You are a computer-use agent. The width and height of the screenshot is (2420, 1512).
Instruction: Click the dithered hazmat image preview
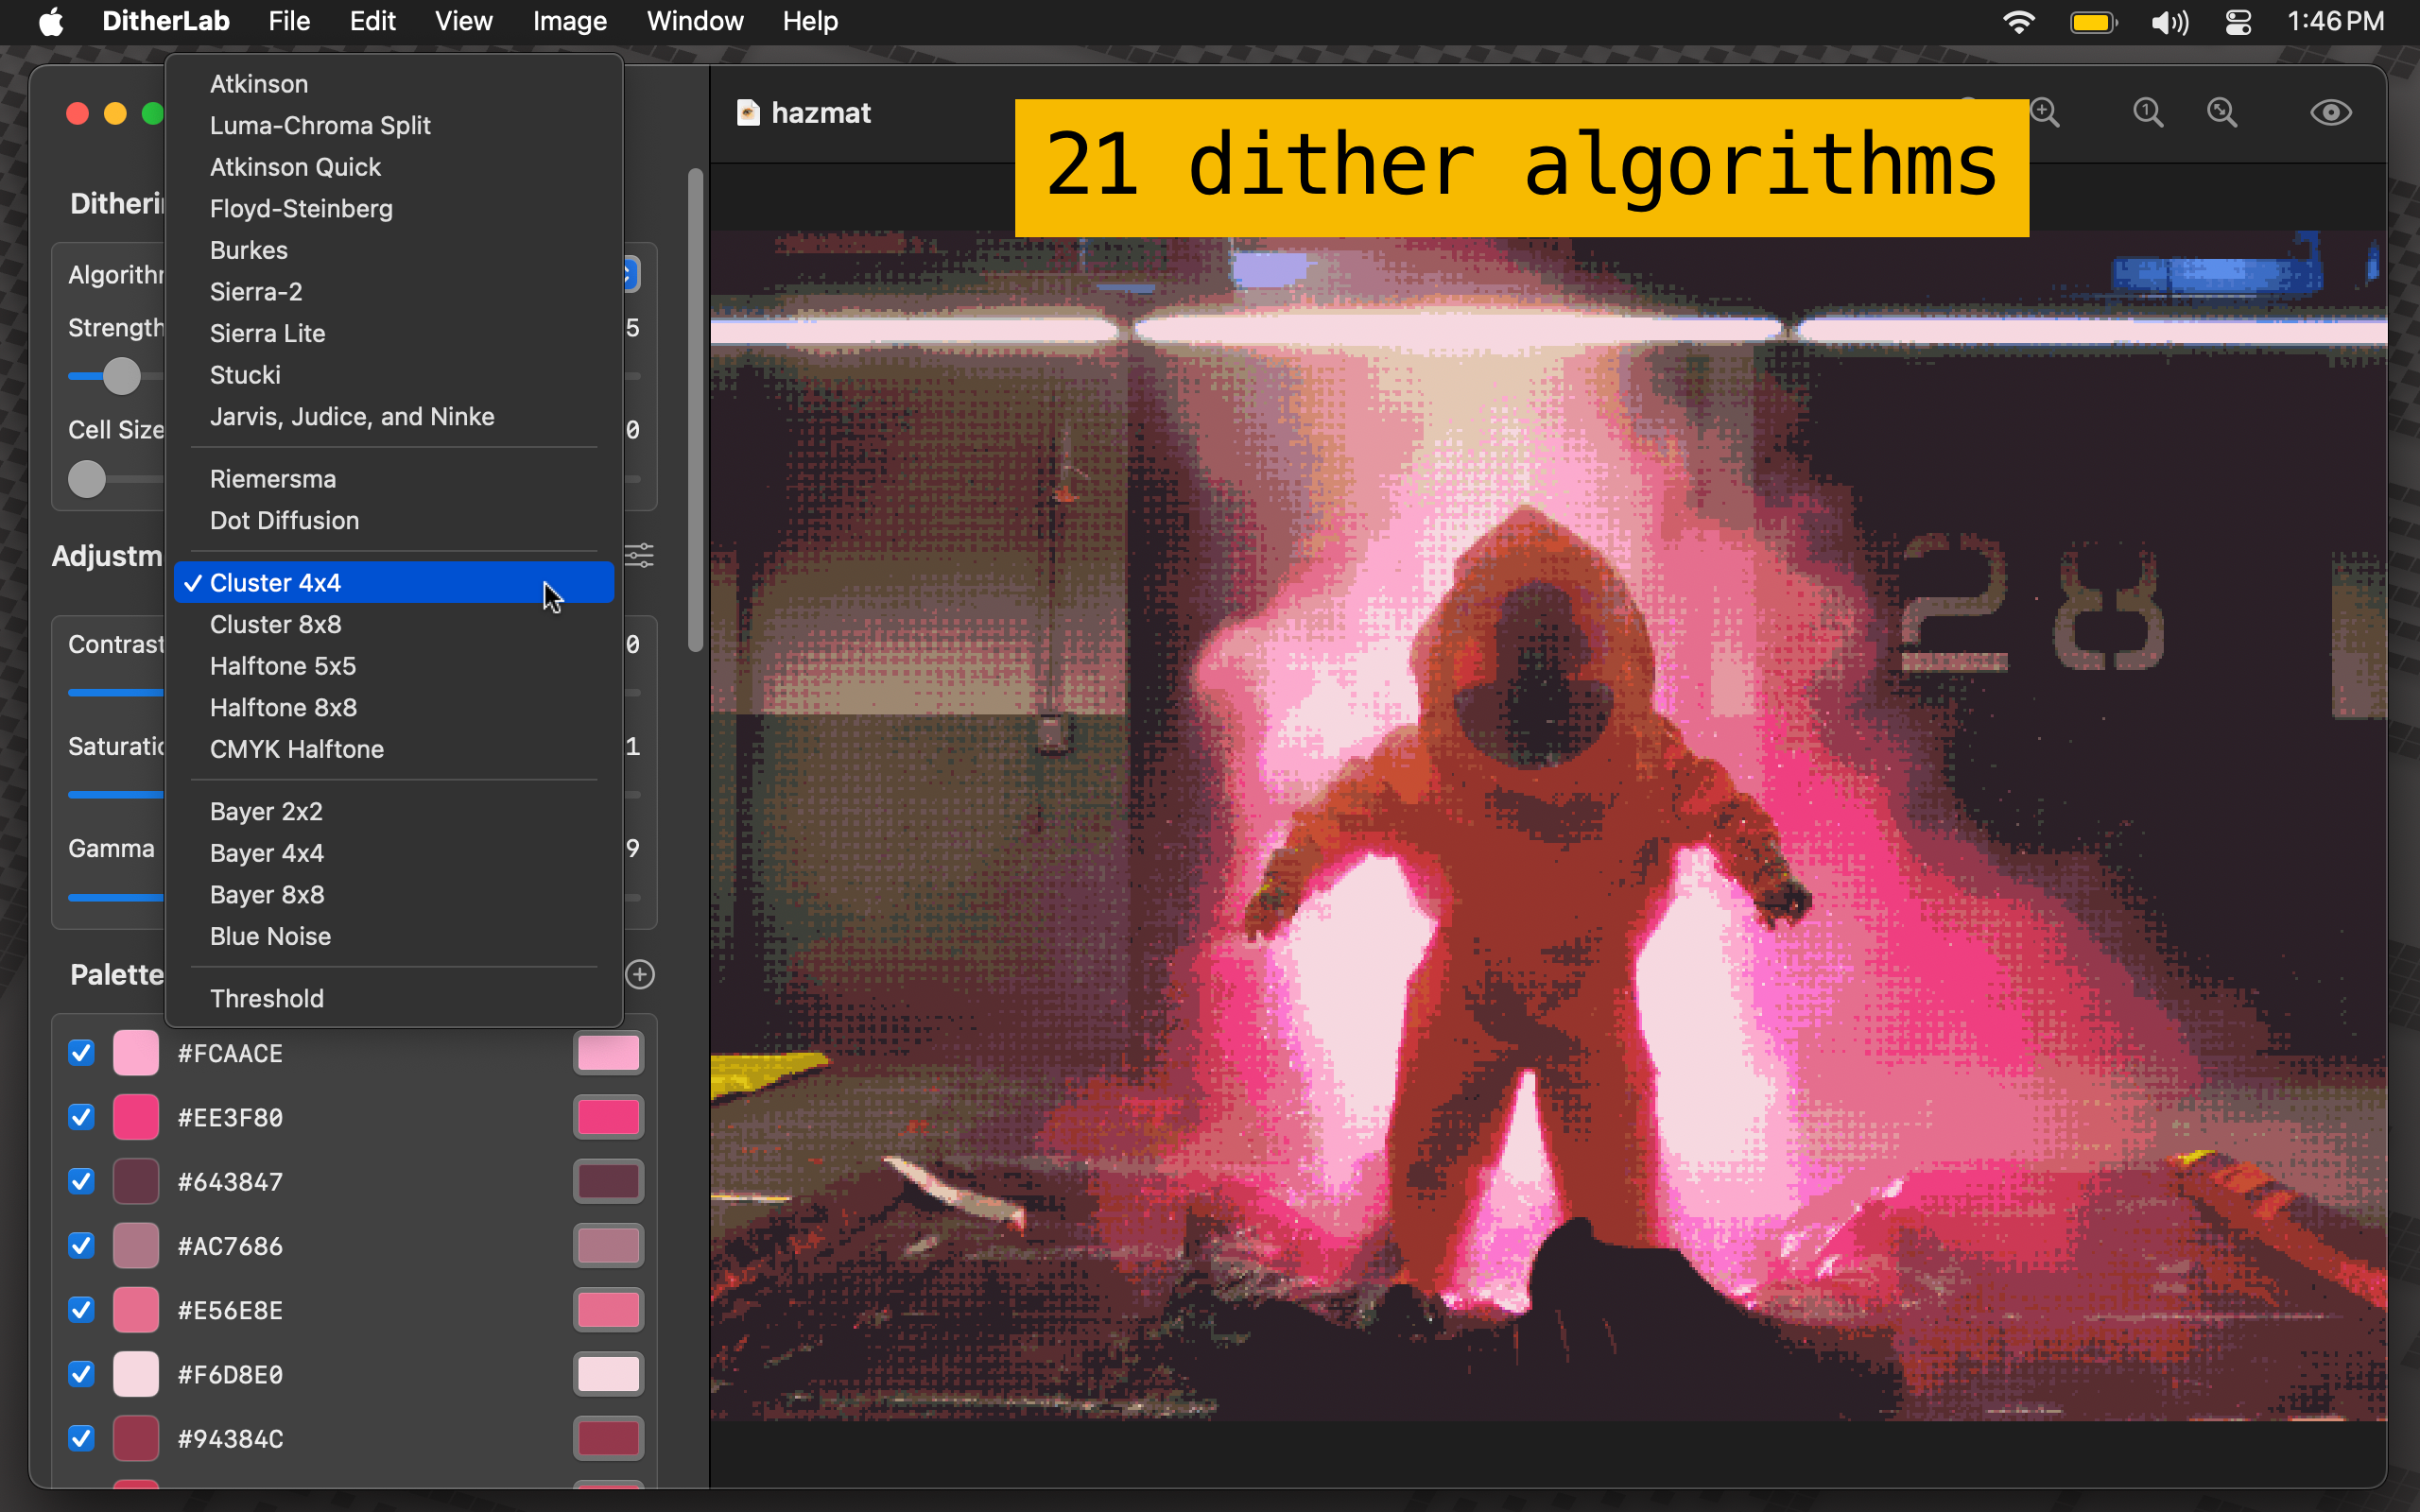pyautogui.click(x=1548, y=826)
